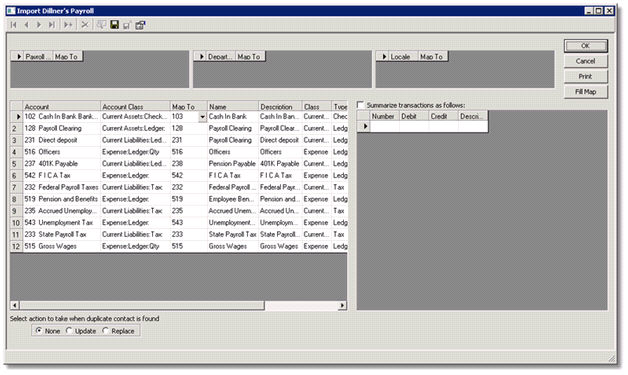Click the Depart column header
Viewport: 628px width, 375px height.
click(221, 56)
